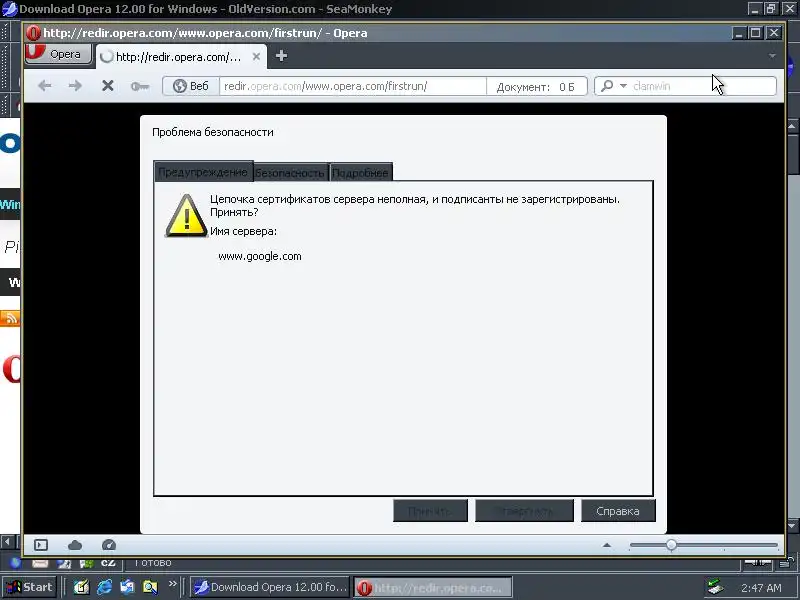800x600 pixels.
Task: Click the yellow warning triangle icon
Action: click(x=186, y=215)
